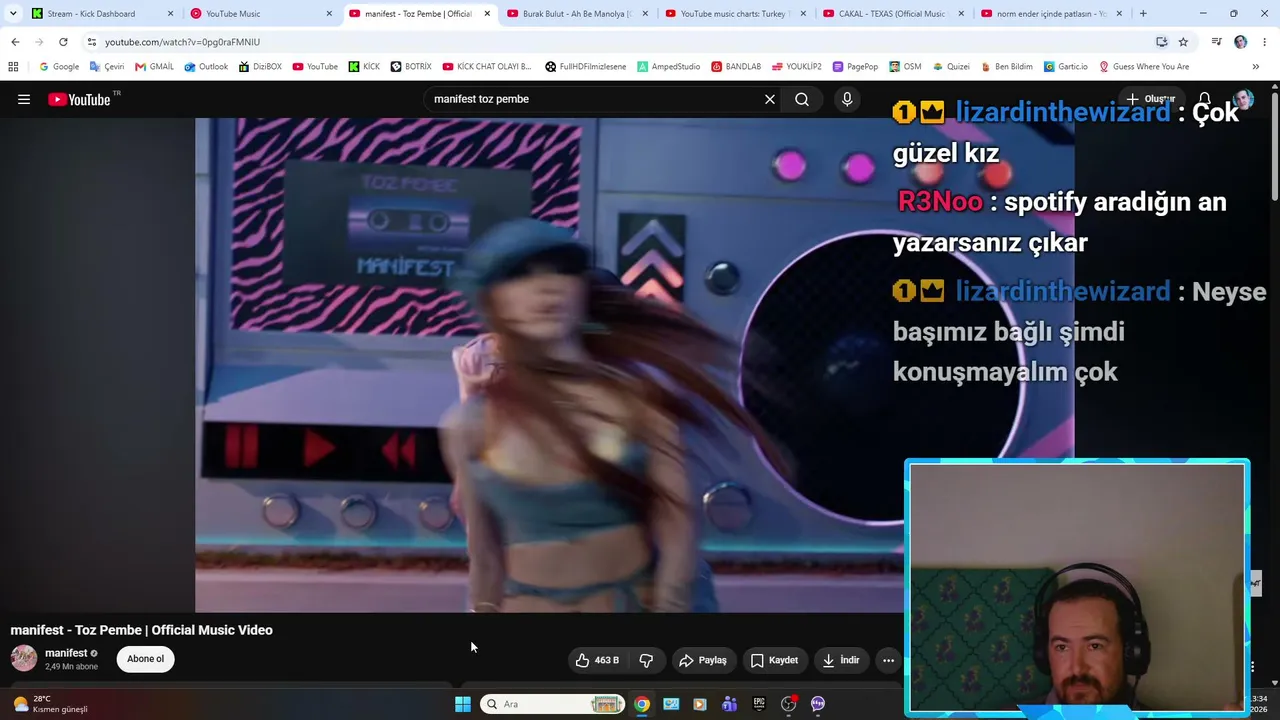
Task: Switch to the Burak Bulut - Ah Be Manolya tab
Action: coord(578,14)
